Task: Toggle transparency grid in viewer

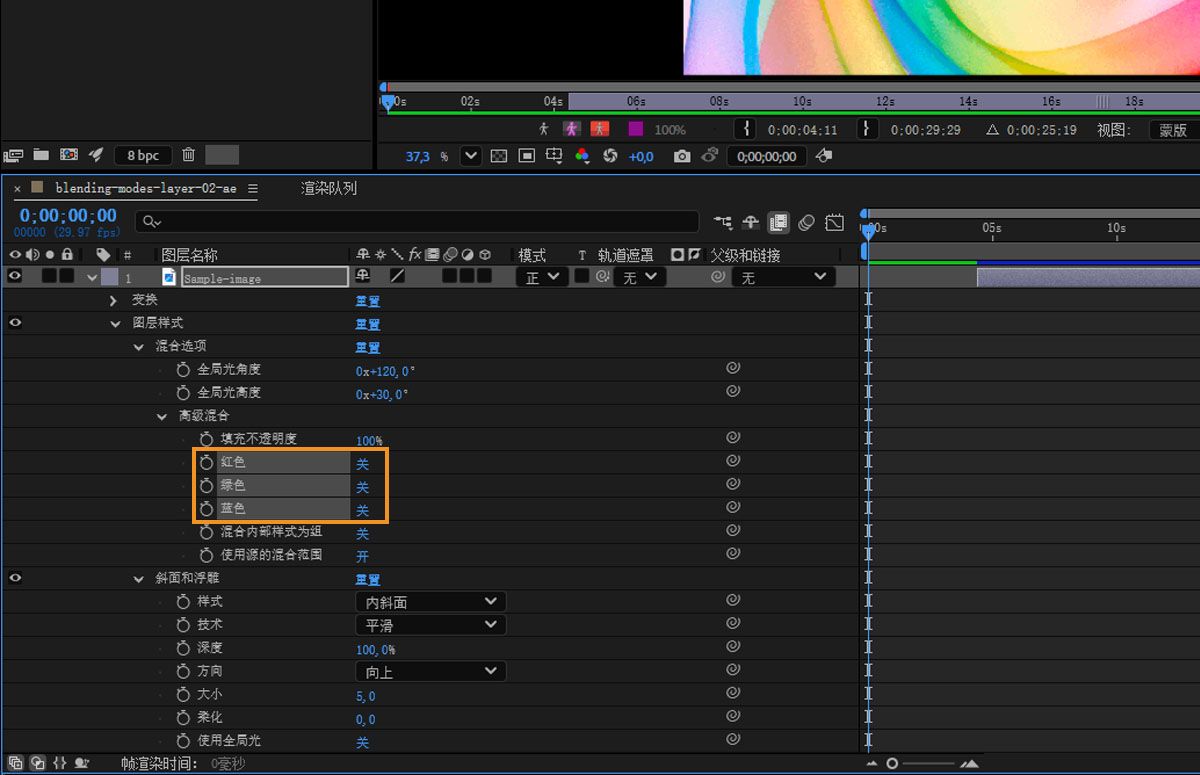Action: (499, 156)
